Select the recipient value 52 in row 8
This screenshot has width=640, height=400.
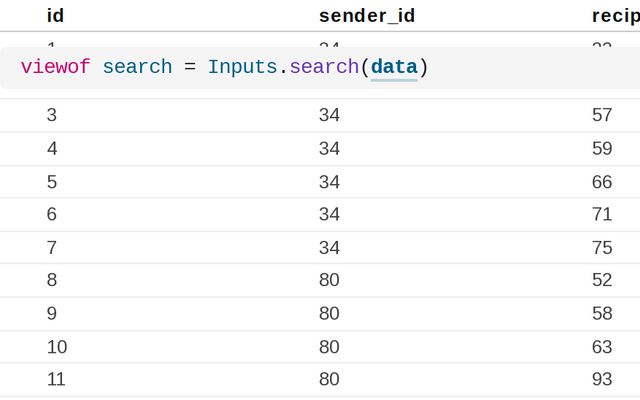coord(602,280)
